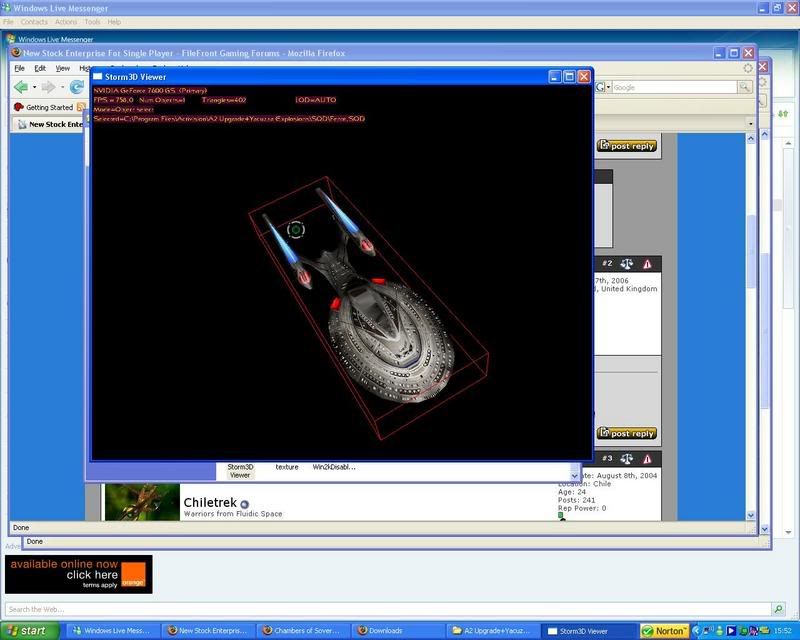This screenshot has width=800, height=640.
Task: Expand hidden system tray icons arrow
Action: tap(696, 631)
